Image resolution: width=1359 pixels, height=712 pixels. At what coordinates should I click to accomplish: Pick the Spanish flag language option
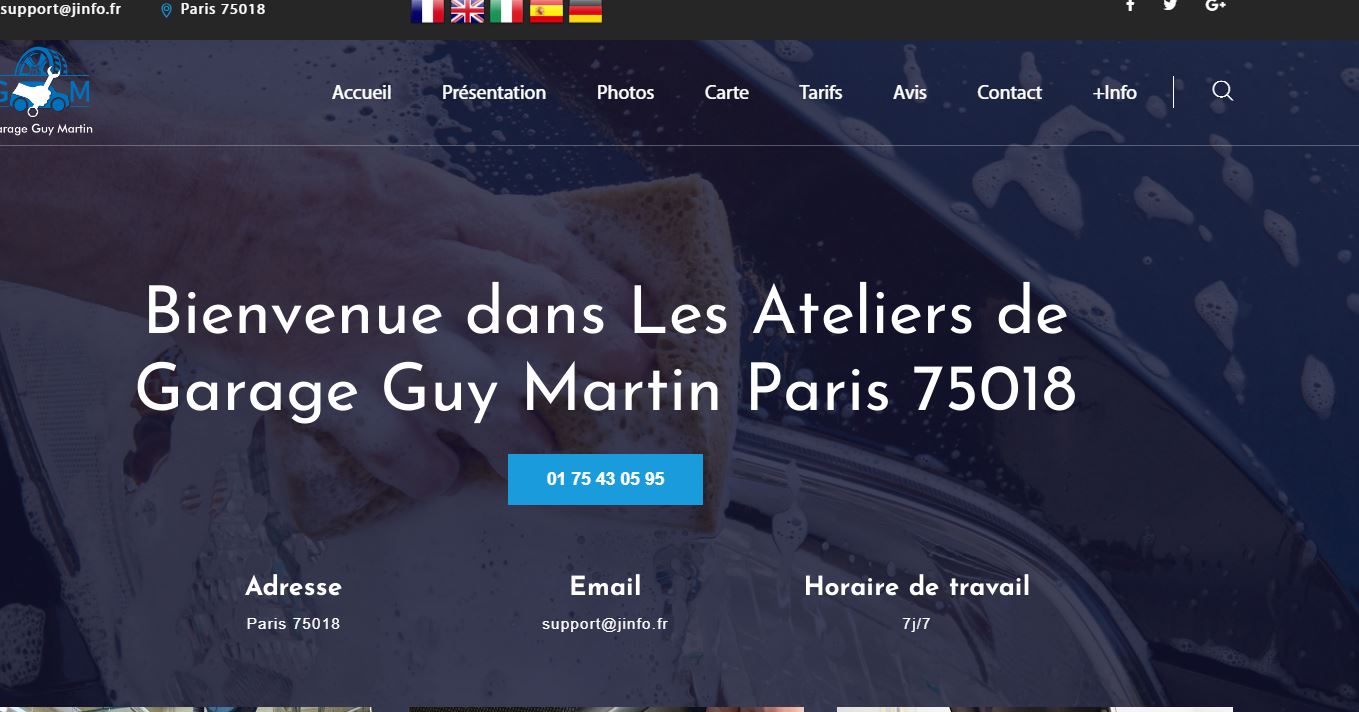(546, 11)
